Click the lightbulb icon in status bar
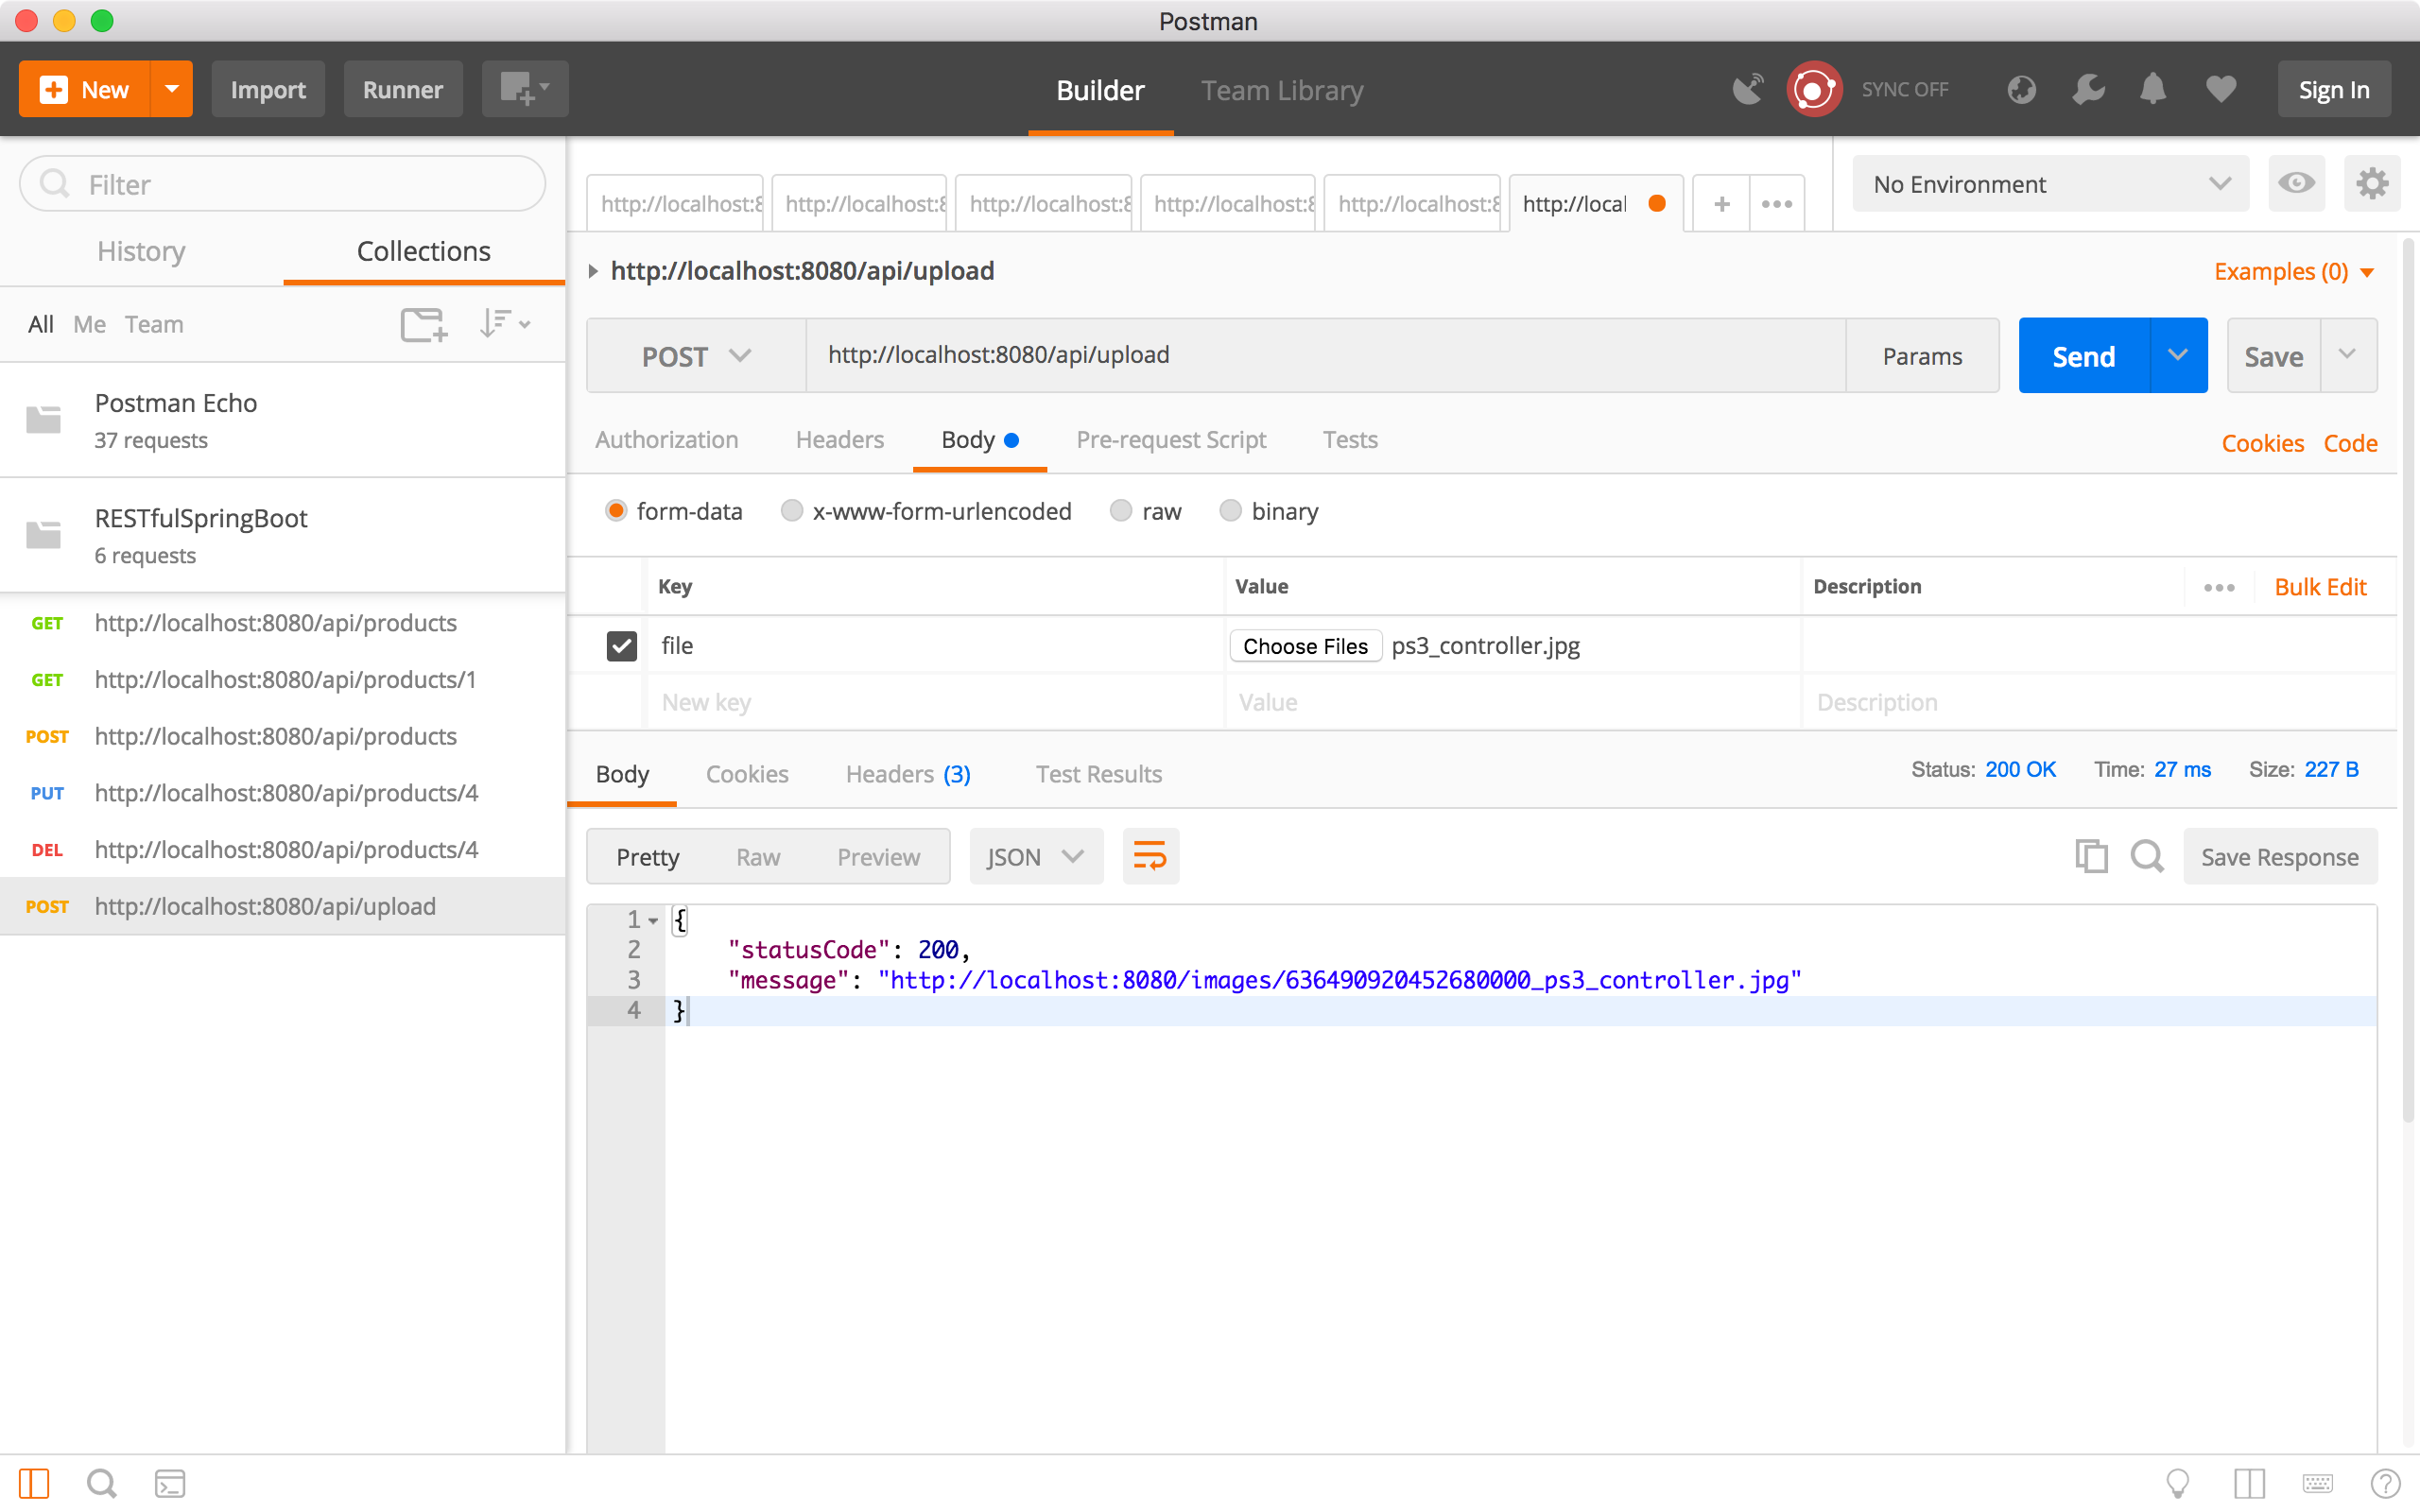The height and width of the screenshot is (1512, 2420). [2177, 1484]
